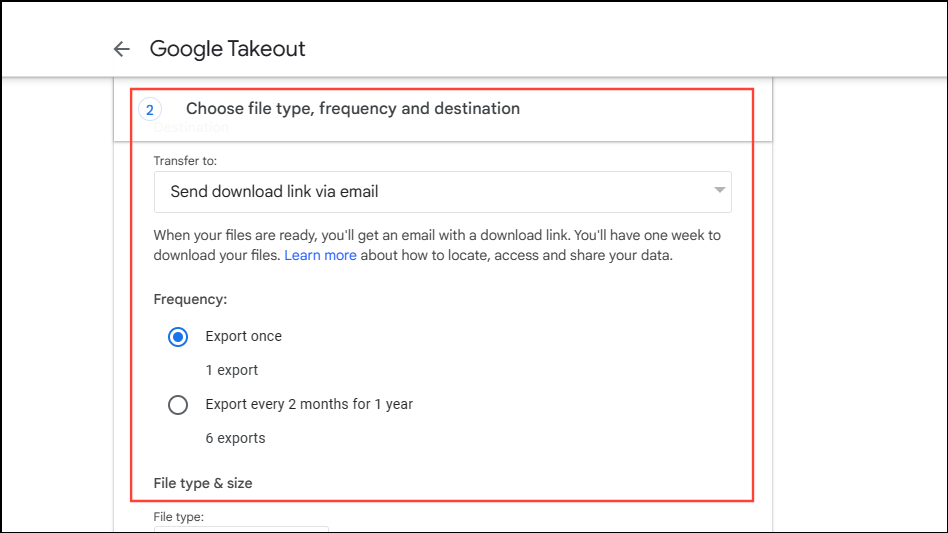Click the '6 exports' text
Image resolution: width=948 pixels, height=533 pixels.
pos(235,438)
